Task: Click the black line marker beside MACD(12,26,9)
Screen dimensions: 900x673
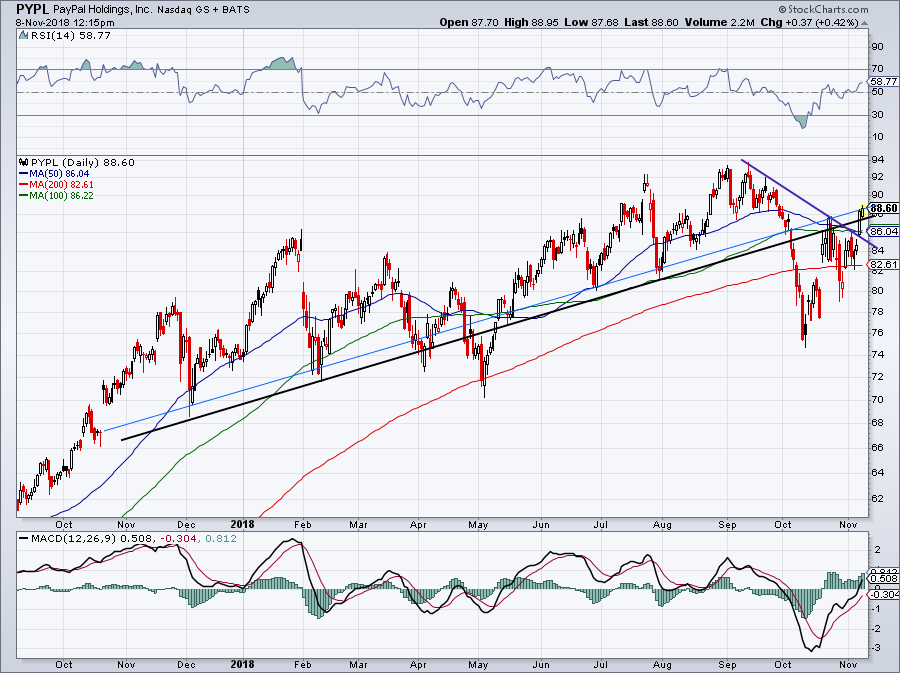Action: [23, 539]
